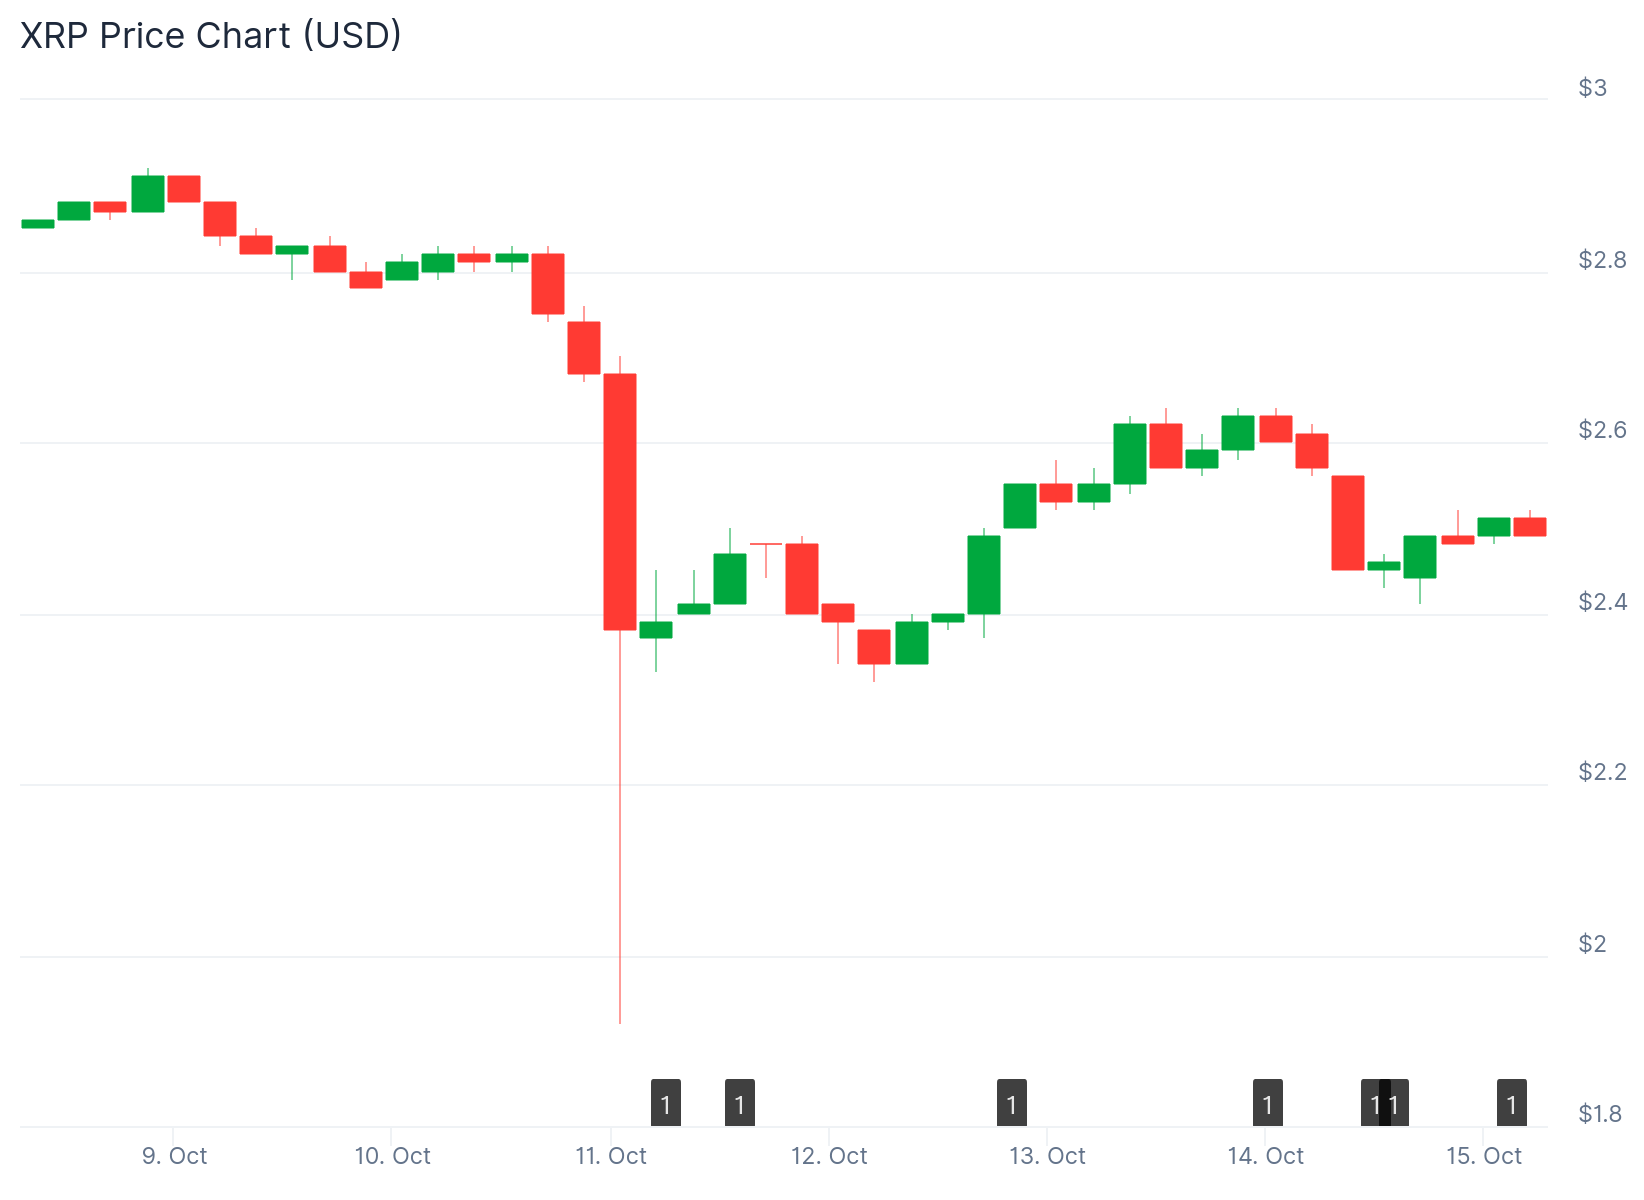This screenshot has width=1644, height=1200.
Task: Click the long lower wick below $2.2
Action: [620, 850]
